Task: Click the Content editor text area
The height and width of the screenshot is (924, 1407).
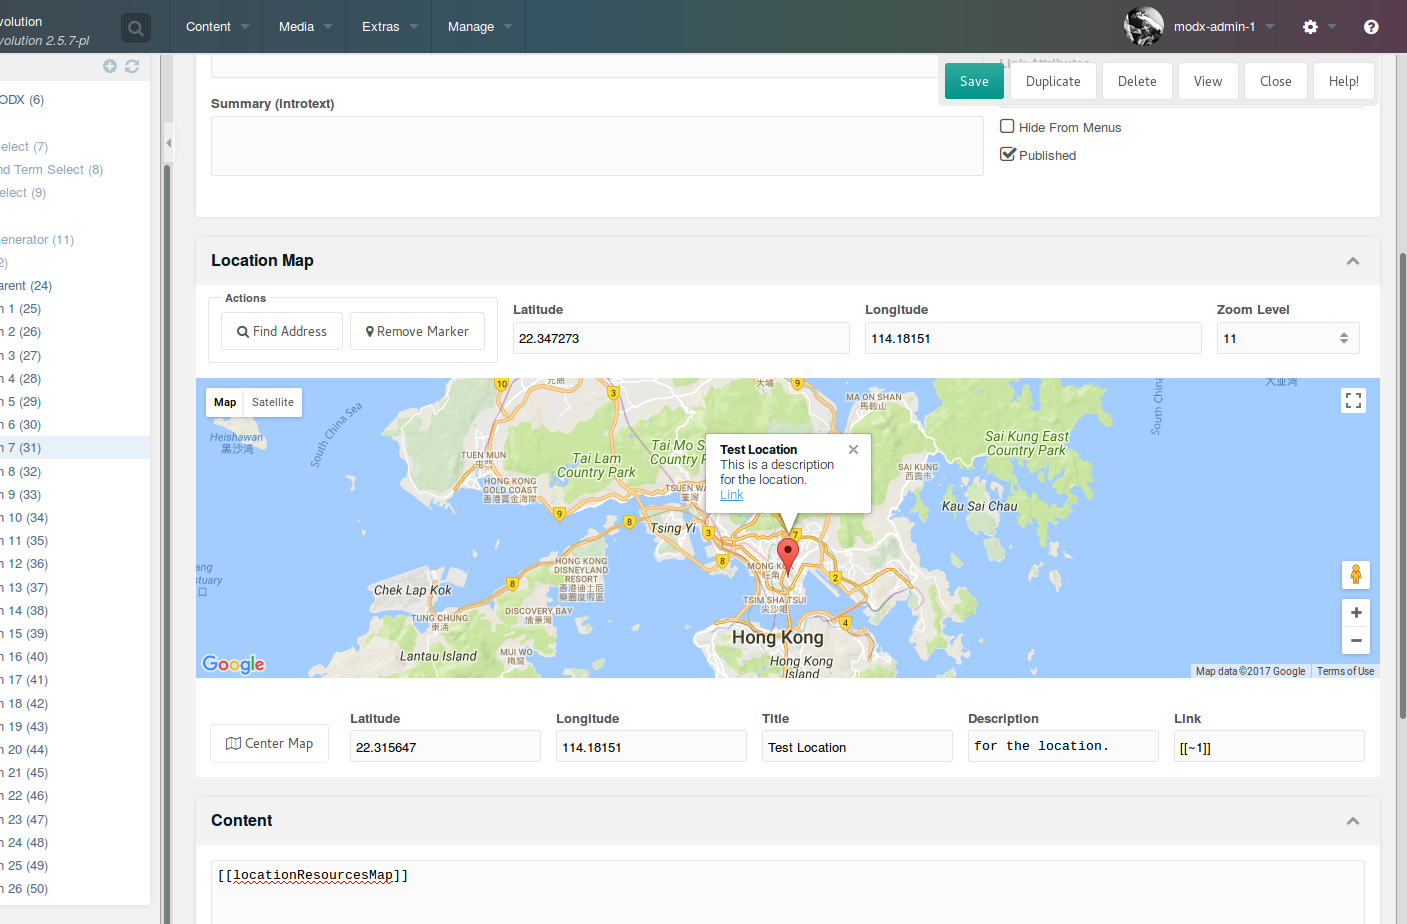Action: [x=787, y=892]
